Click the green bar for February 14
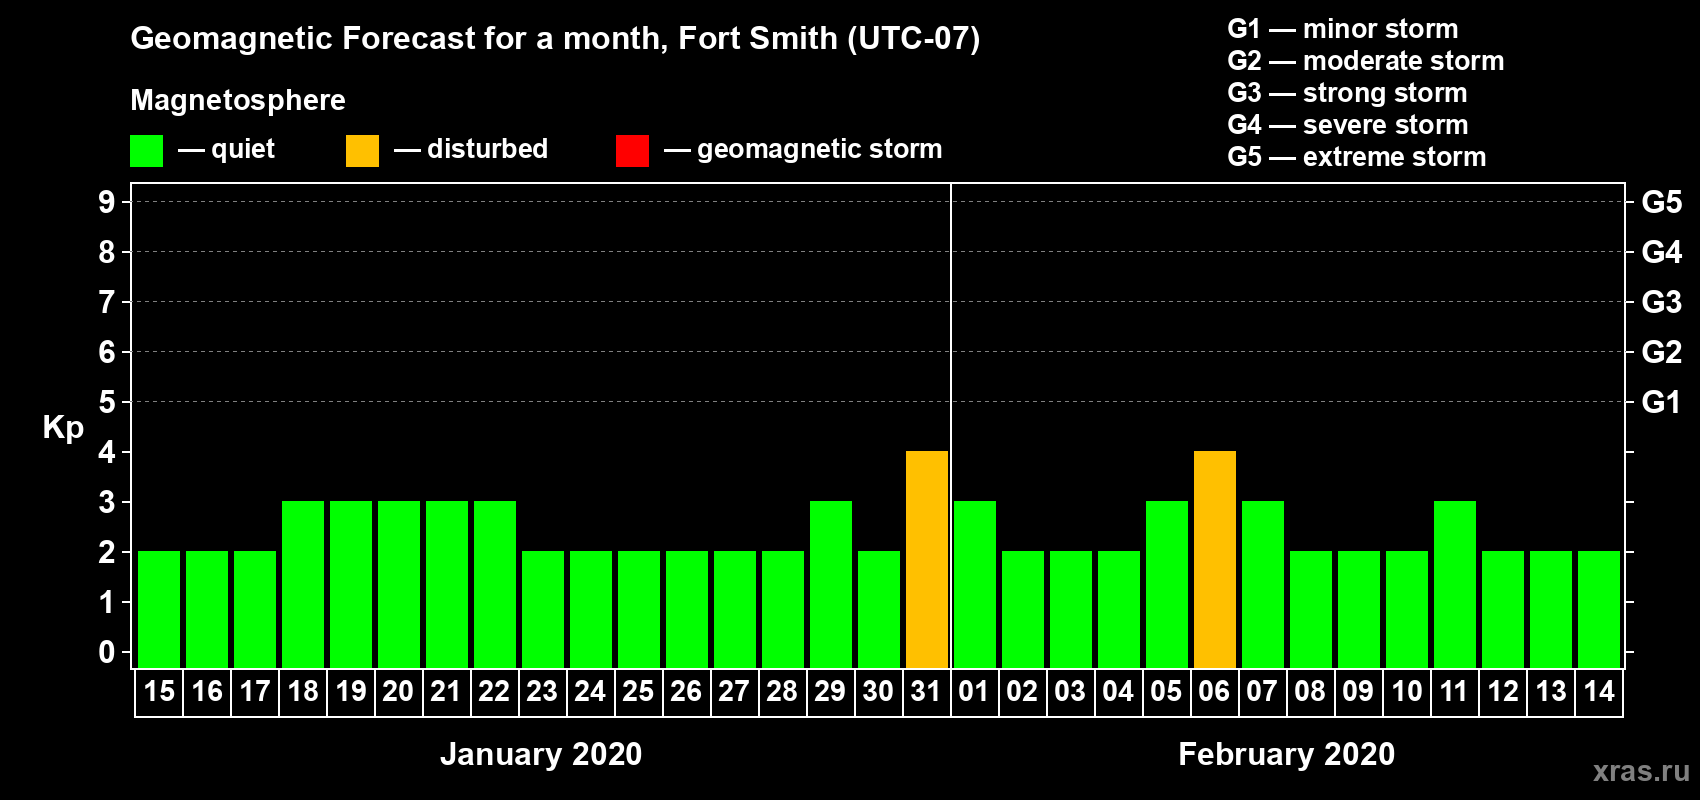 (1599, 610)
